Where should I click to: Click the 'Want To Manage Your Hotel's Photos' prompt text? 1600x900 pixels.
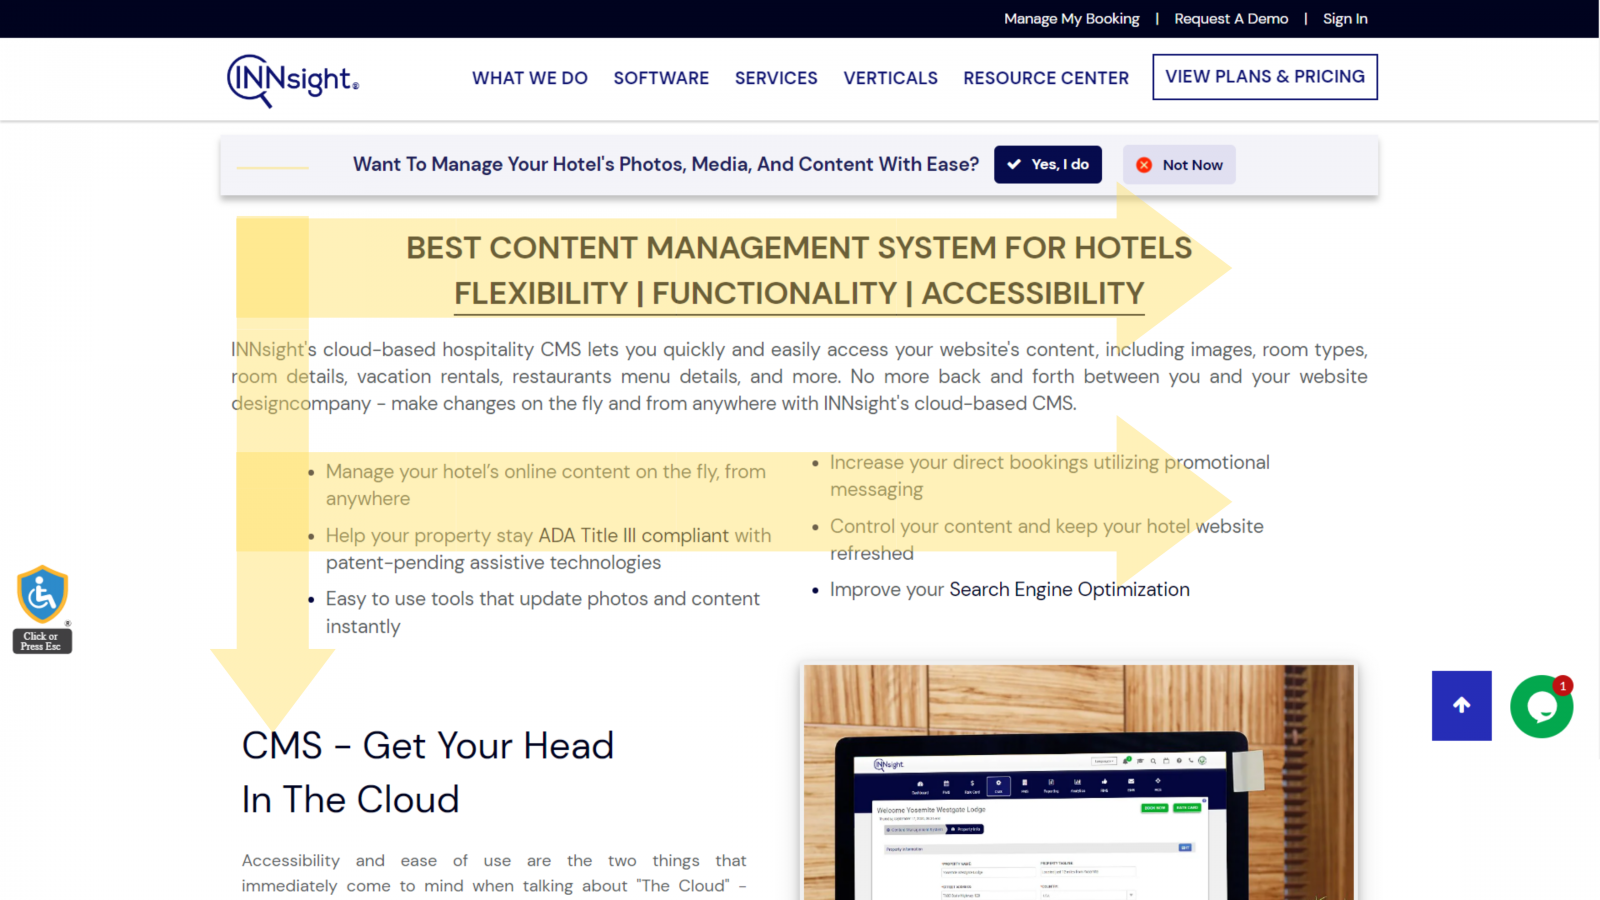(666, 164)
